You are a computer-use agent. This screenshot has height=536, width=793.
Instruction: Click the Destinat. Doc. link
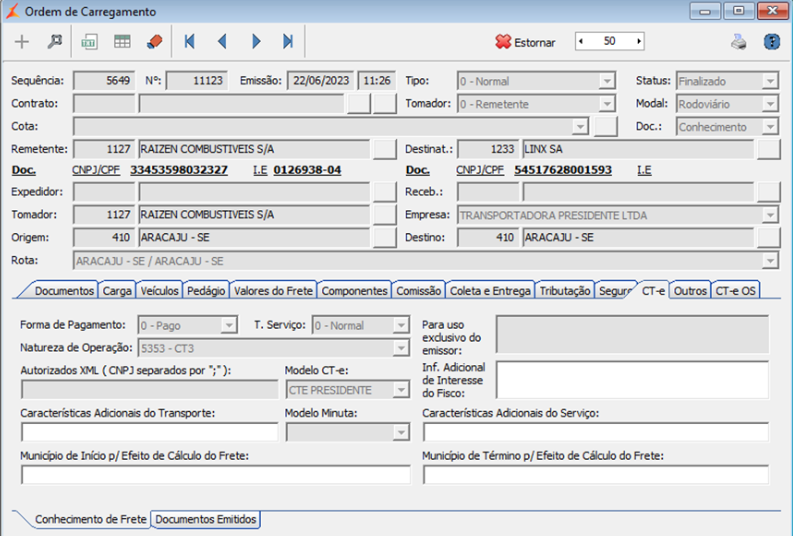click(x=418, y=170)
